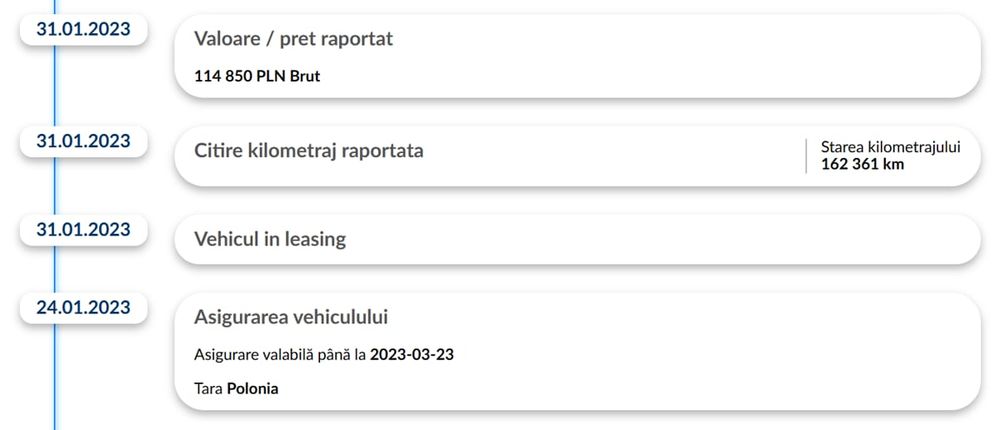Click the vertical divider in the kilometraj card

pyautogui.click(x=806, y=156)
